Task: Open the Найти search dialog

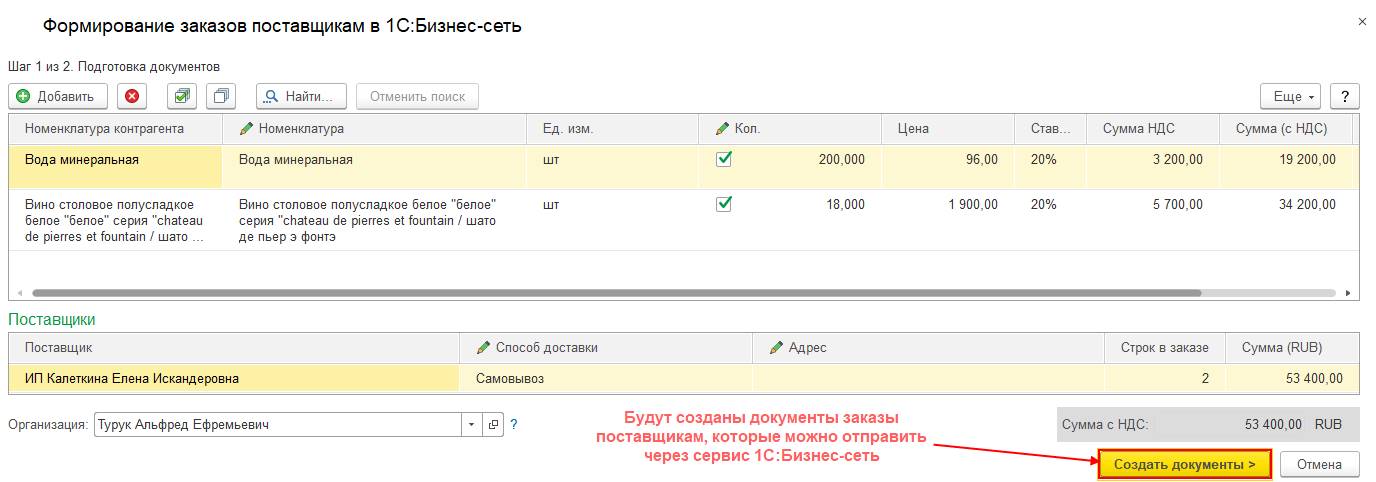Action: (x=301, y=96)
